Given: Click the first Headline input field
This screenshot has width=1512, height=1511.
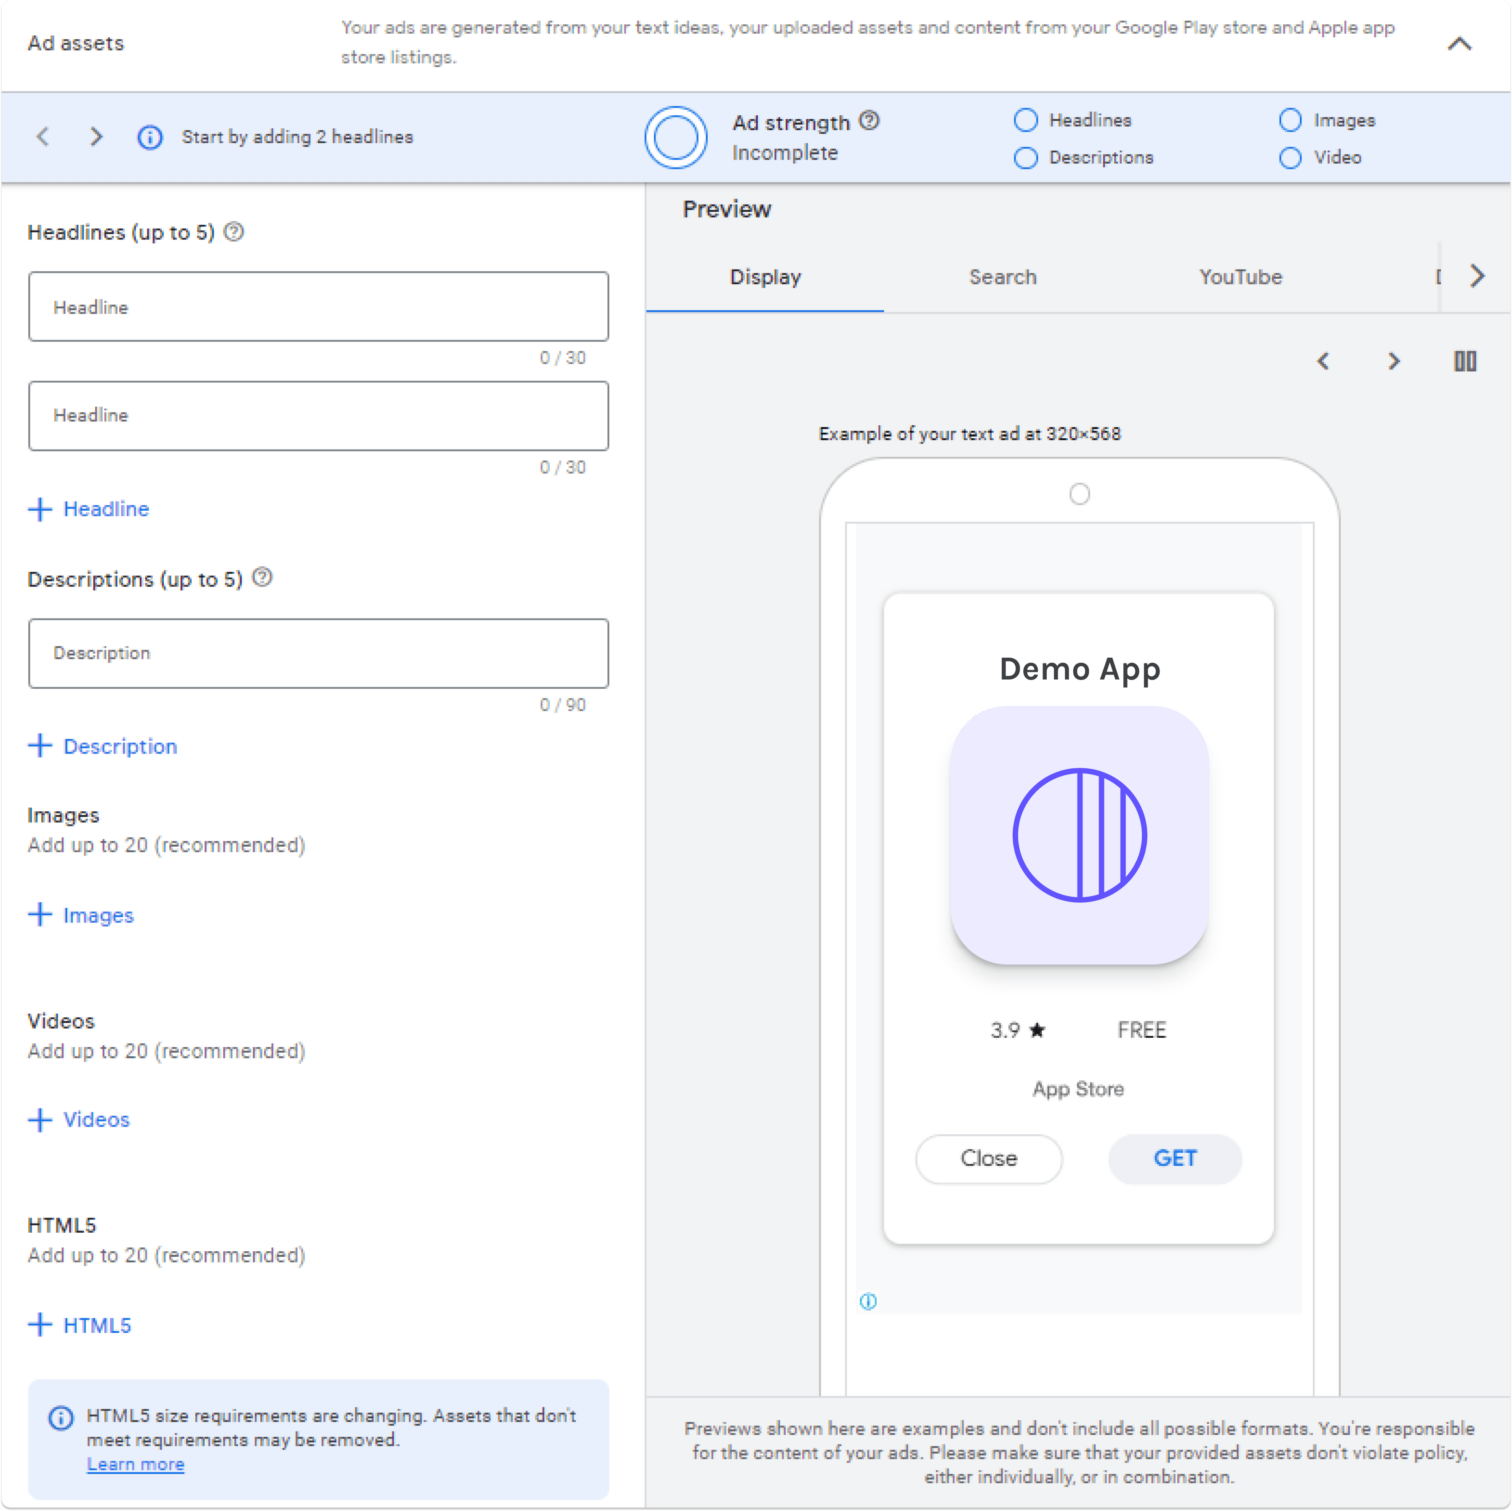Looking at the screenshot, I should 318,306.
